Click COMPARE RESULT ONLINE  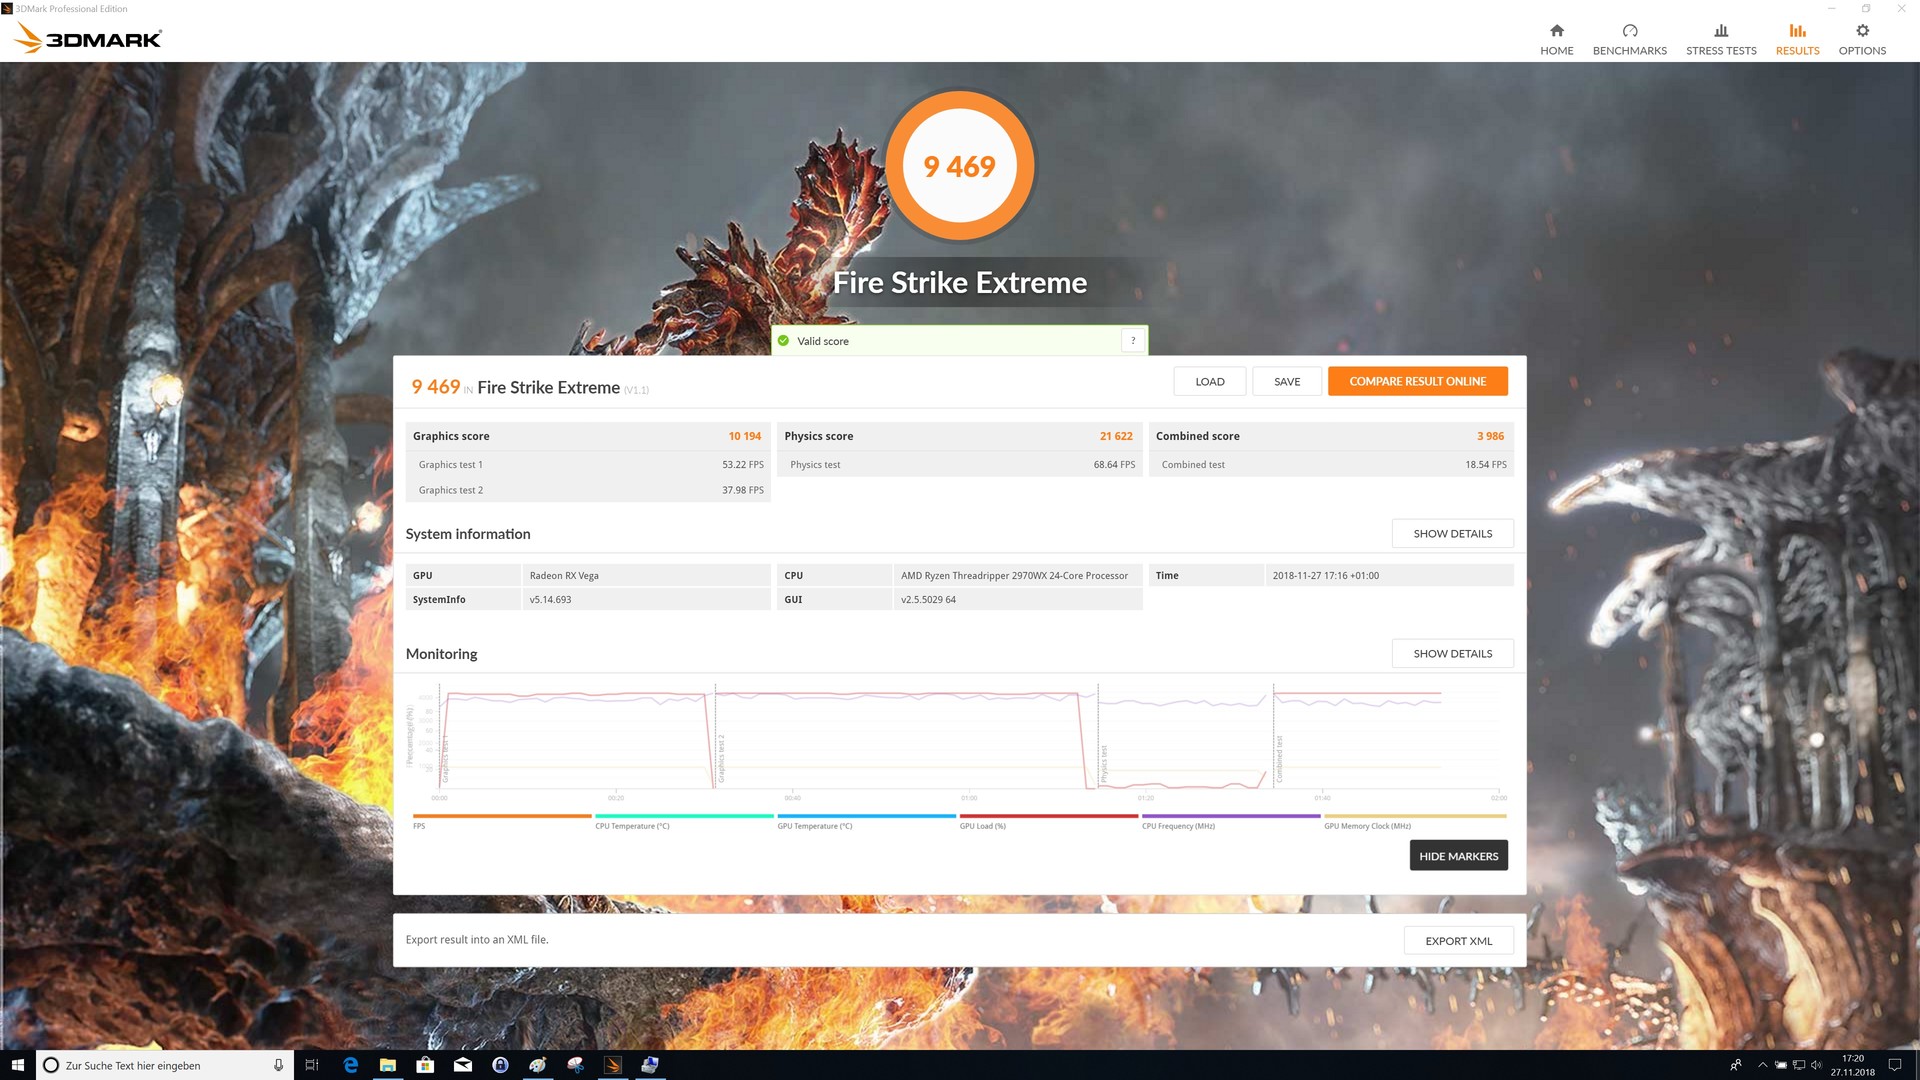[x=1417, y=381]
